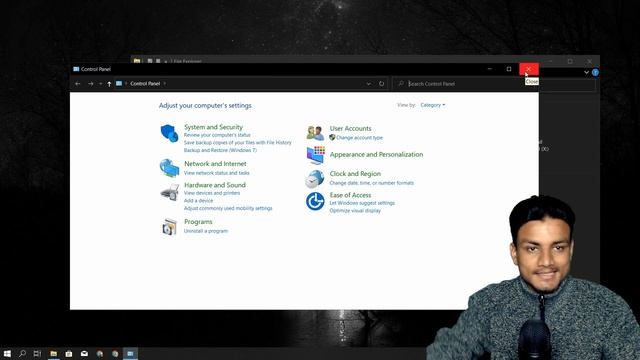Open the Ease of Access blue circle icon
The width and height of the screenshot is (640, 360).
[315, 201]
